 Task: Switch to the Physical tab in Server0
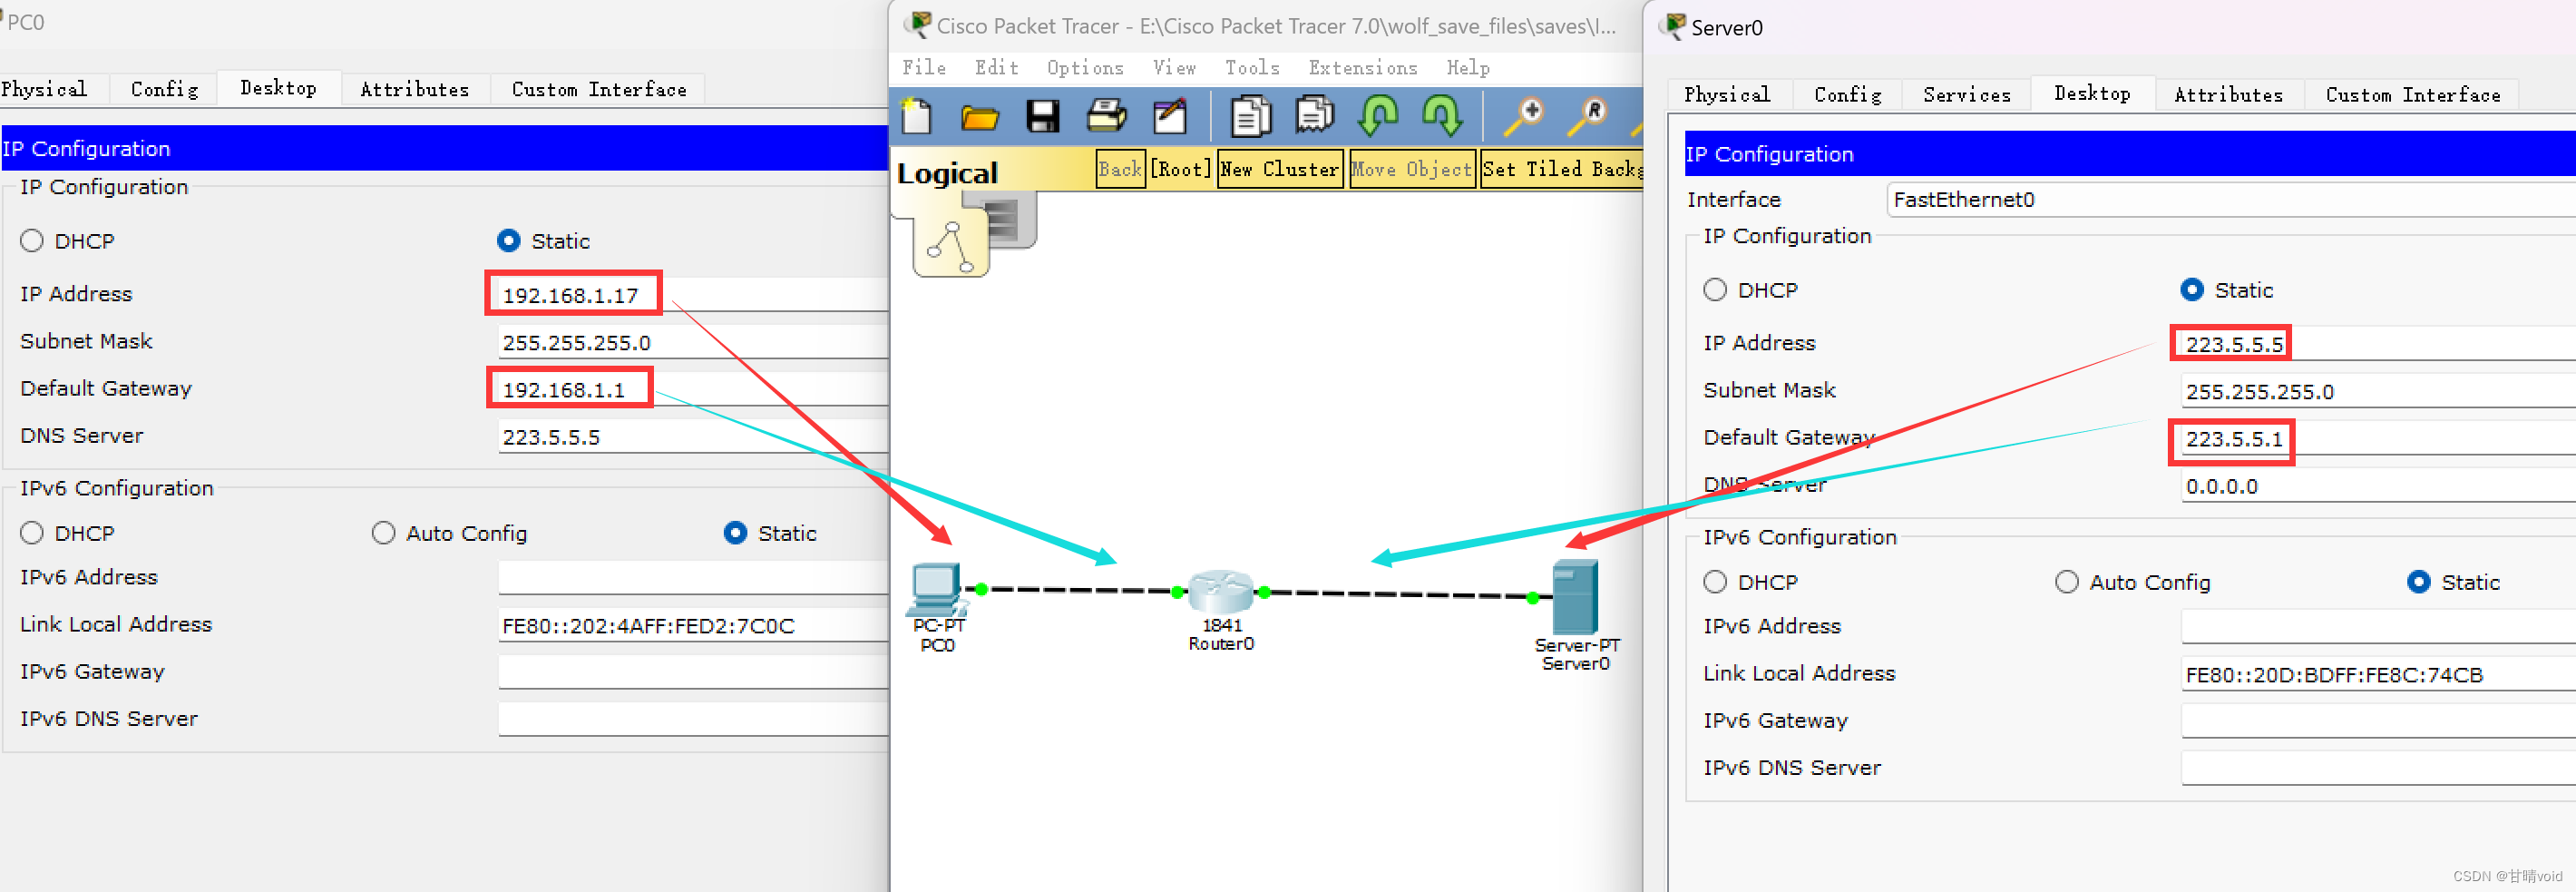(1727, 94)
